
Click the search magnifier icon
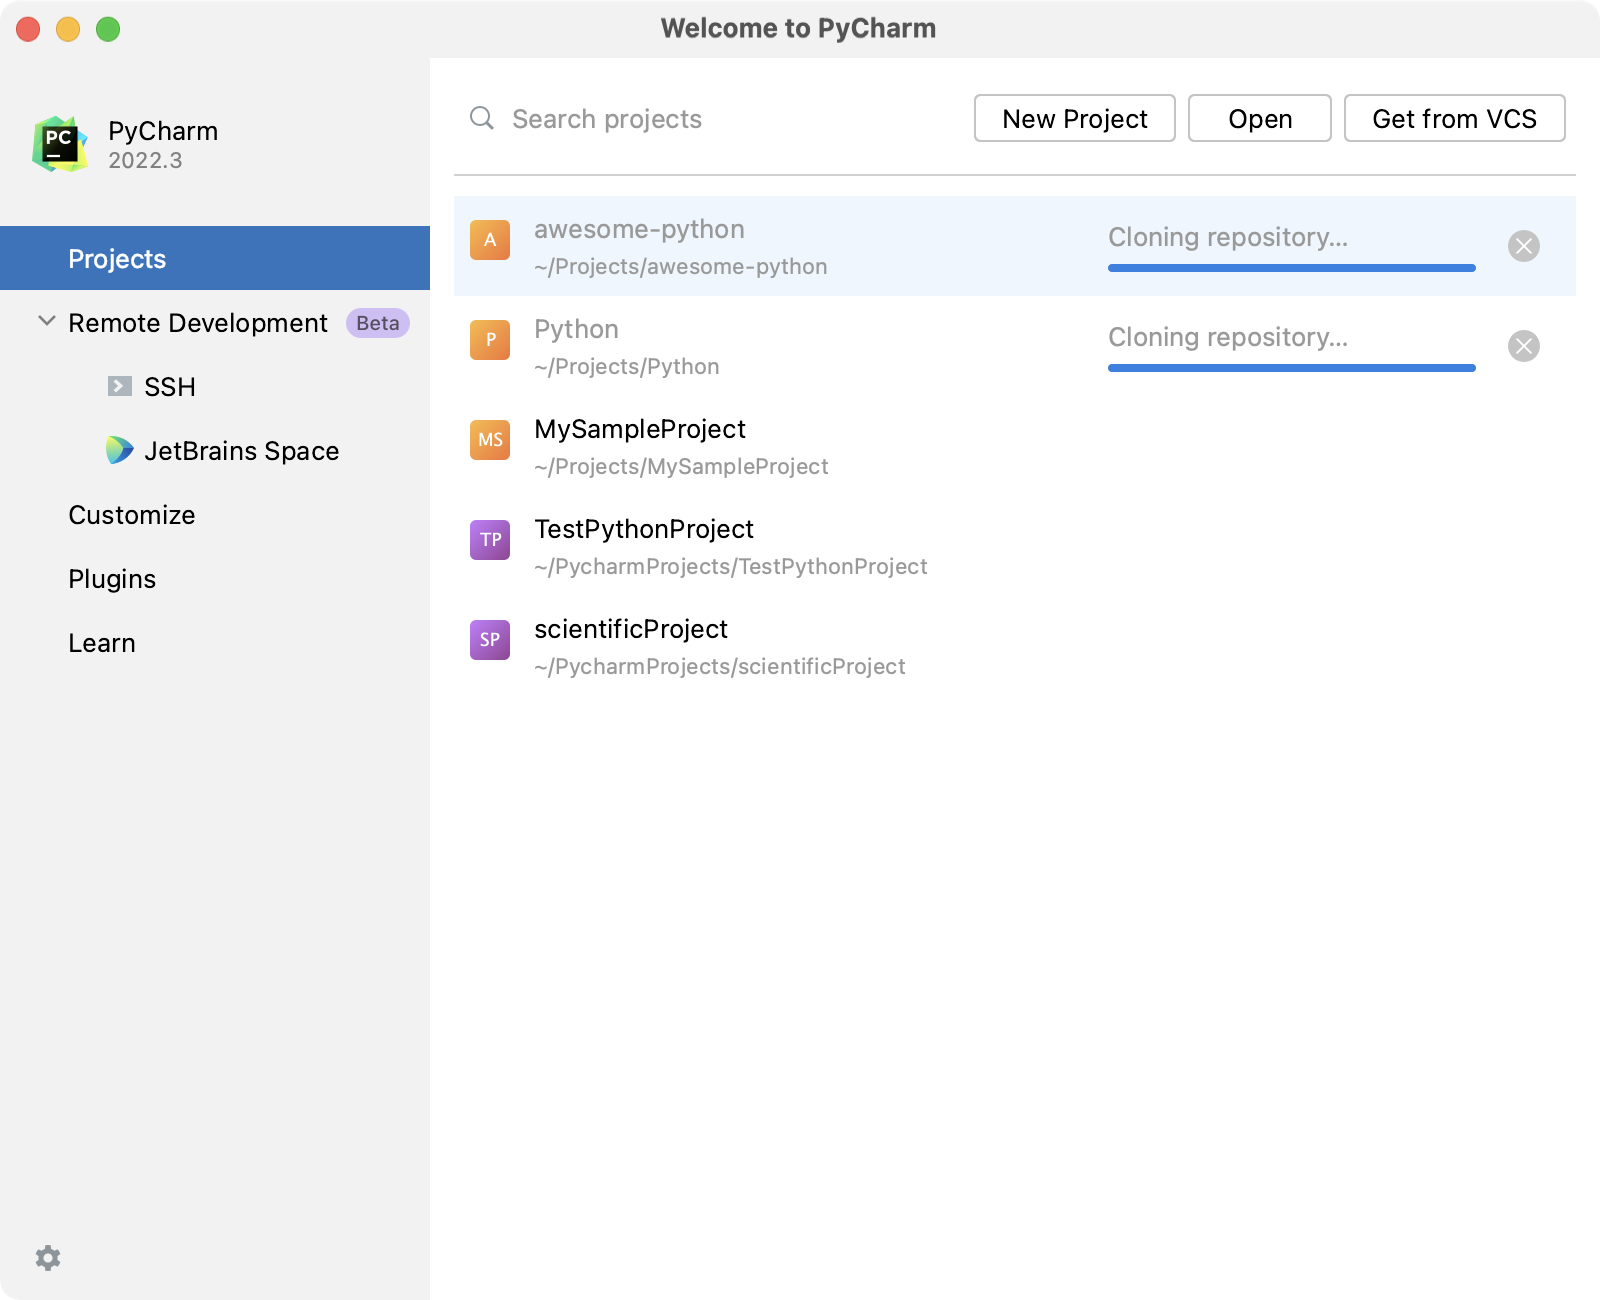(481, 118)
